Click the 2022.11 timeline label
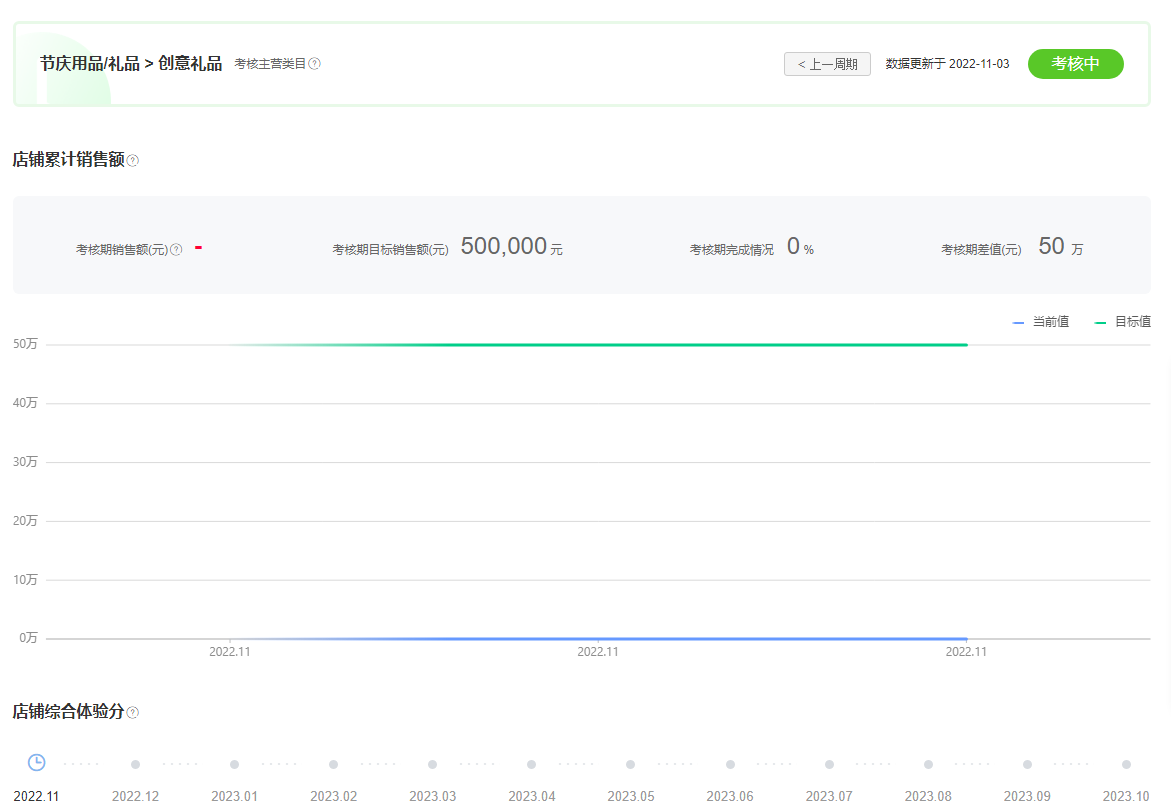Viewport: 1171px width, 810px height. 36,797
